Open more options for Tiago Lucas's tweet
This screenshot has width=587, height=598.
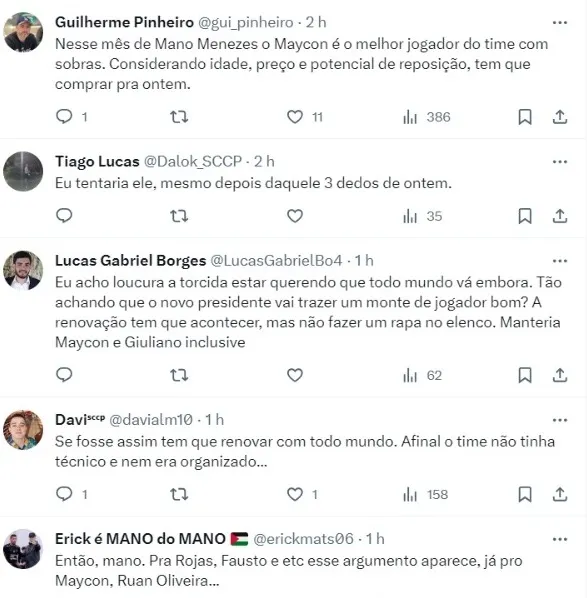point(560,162)
